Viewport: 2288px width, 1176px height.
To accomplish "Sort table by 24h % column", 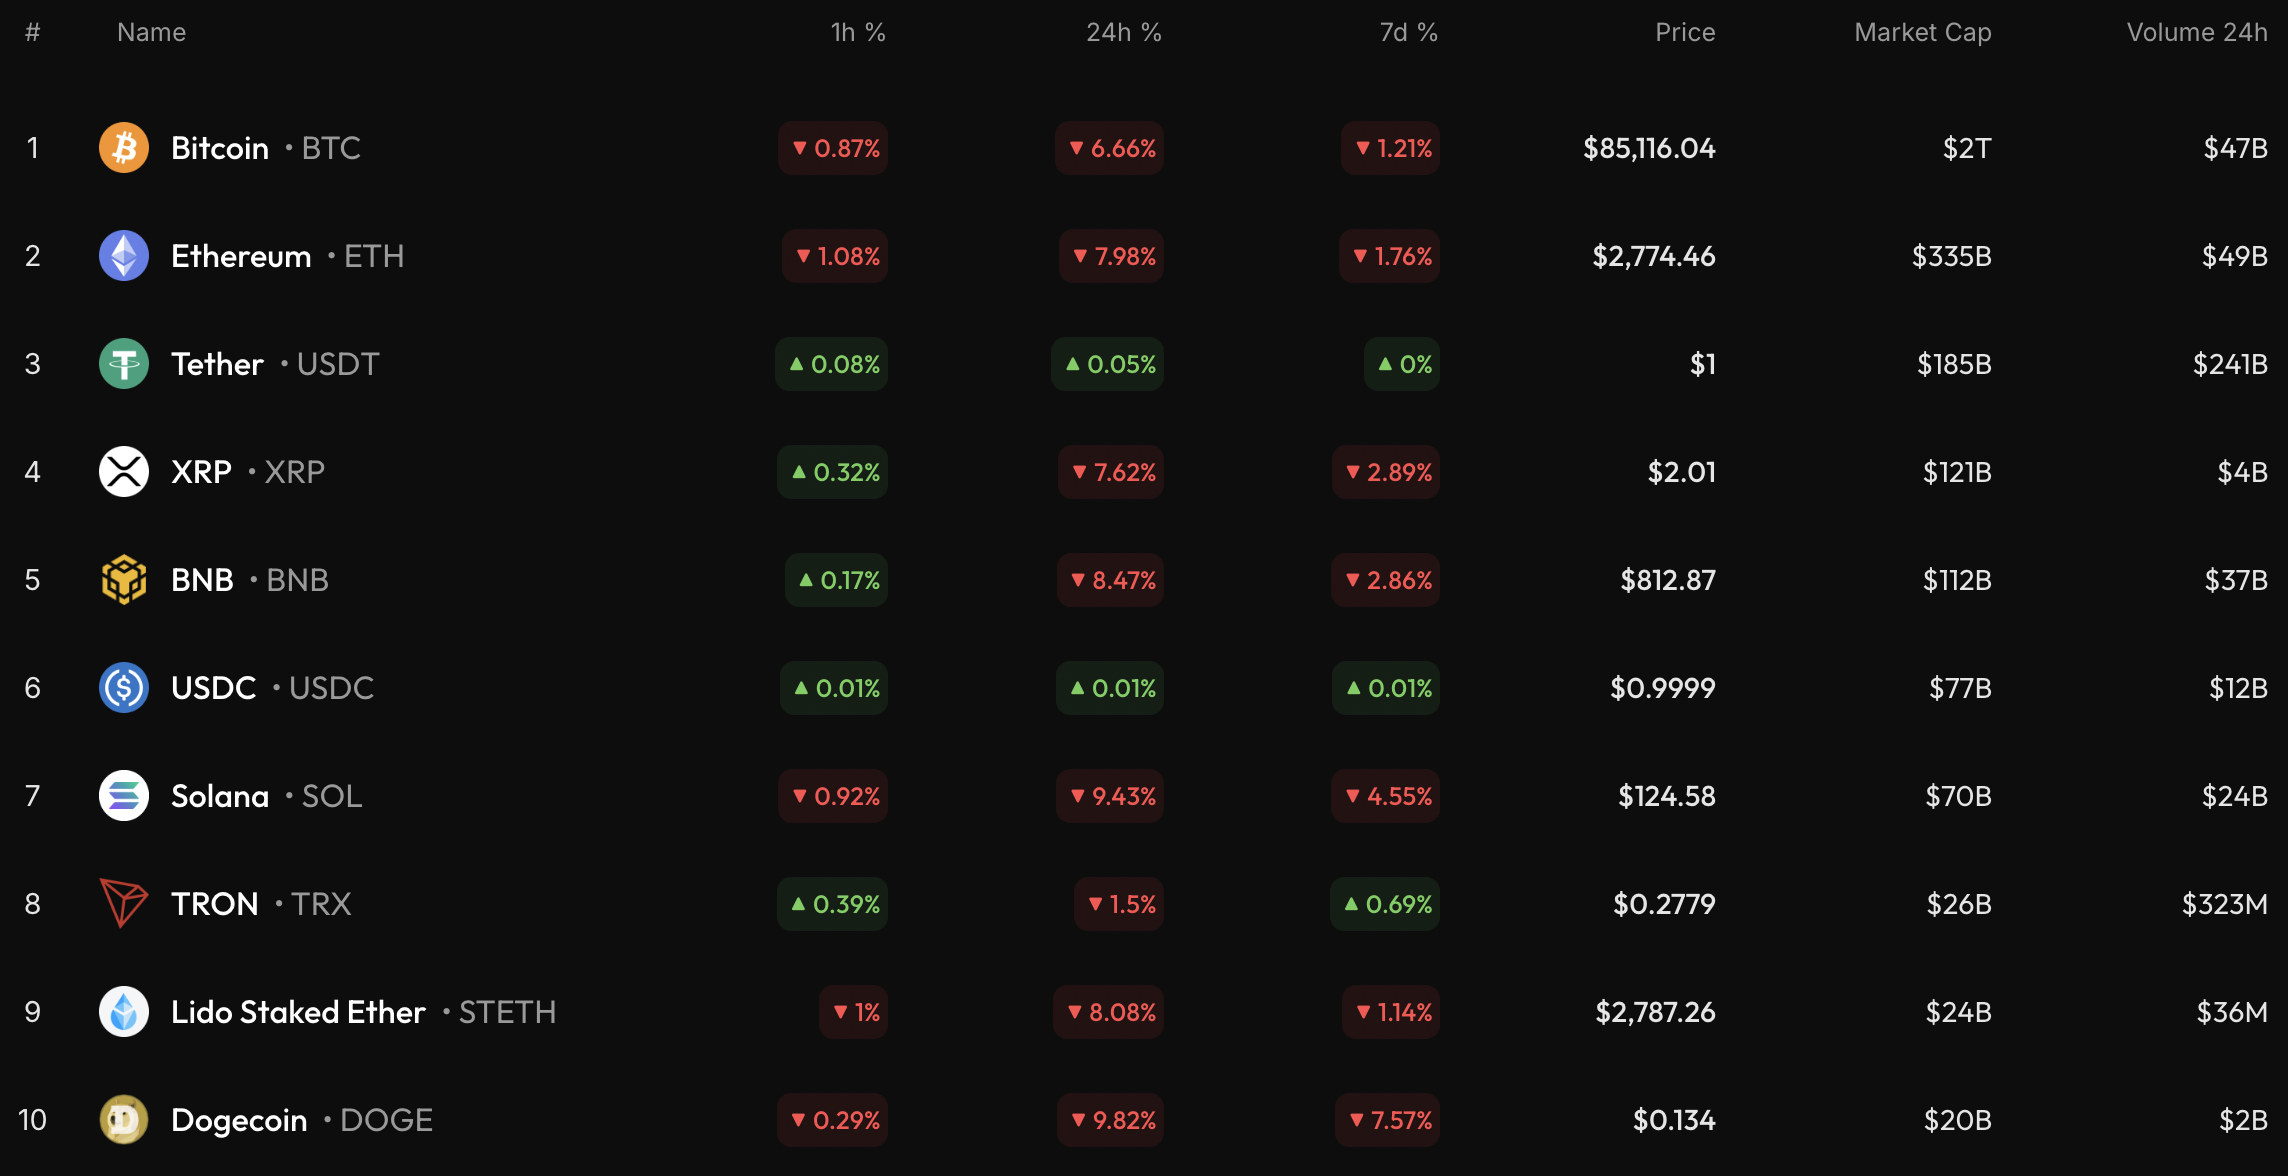I will point(1123,33).
